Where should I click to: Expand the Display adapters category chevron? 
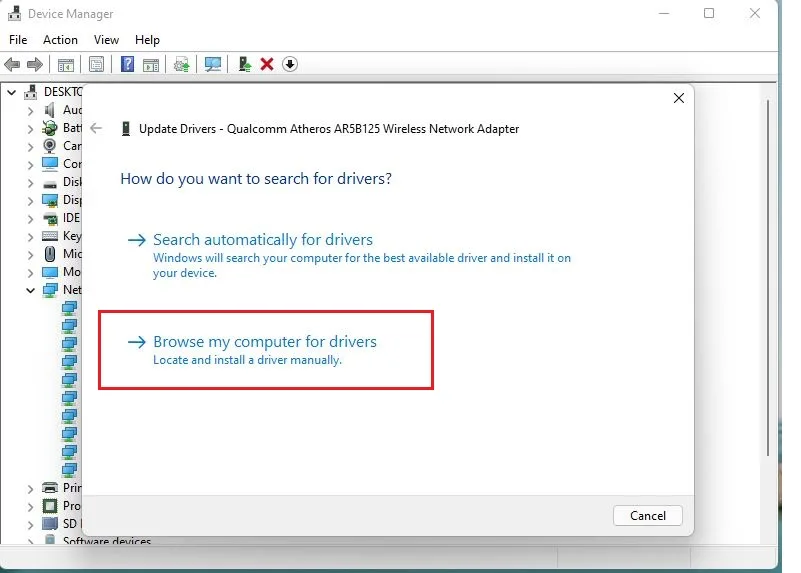click(x=30, y=201)
